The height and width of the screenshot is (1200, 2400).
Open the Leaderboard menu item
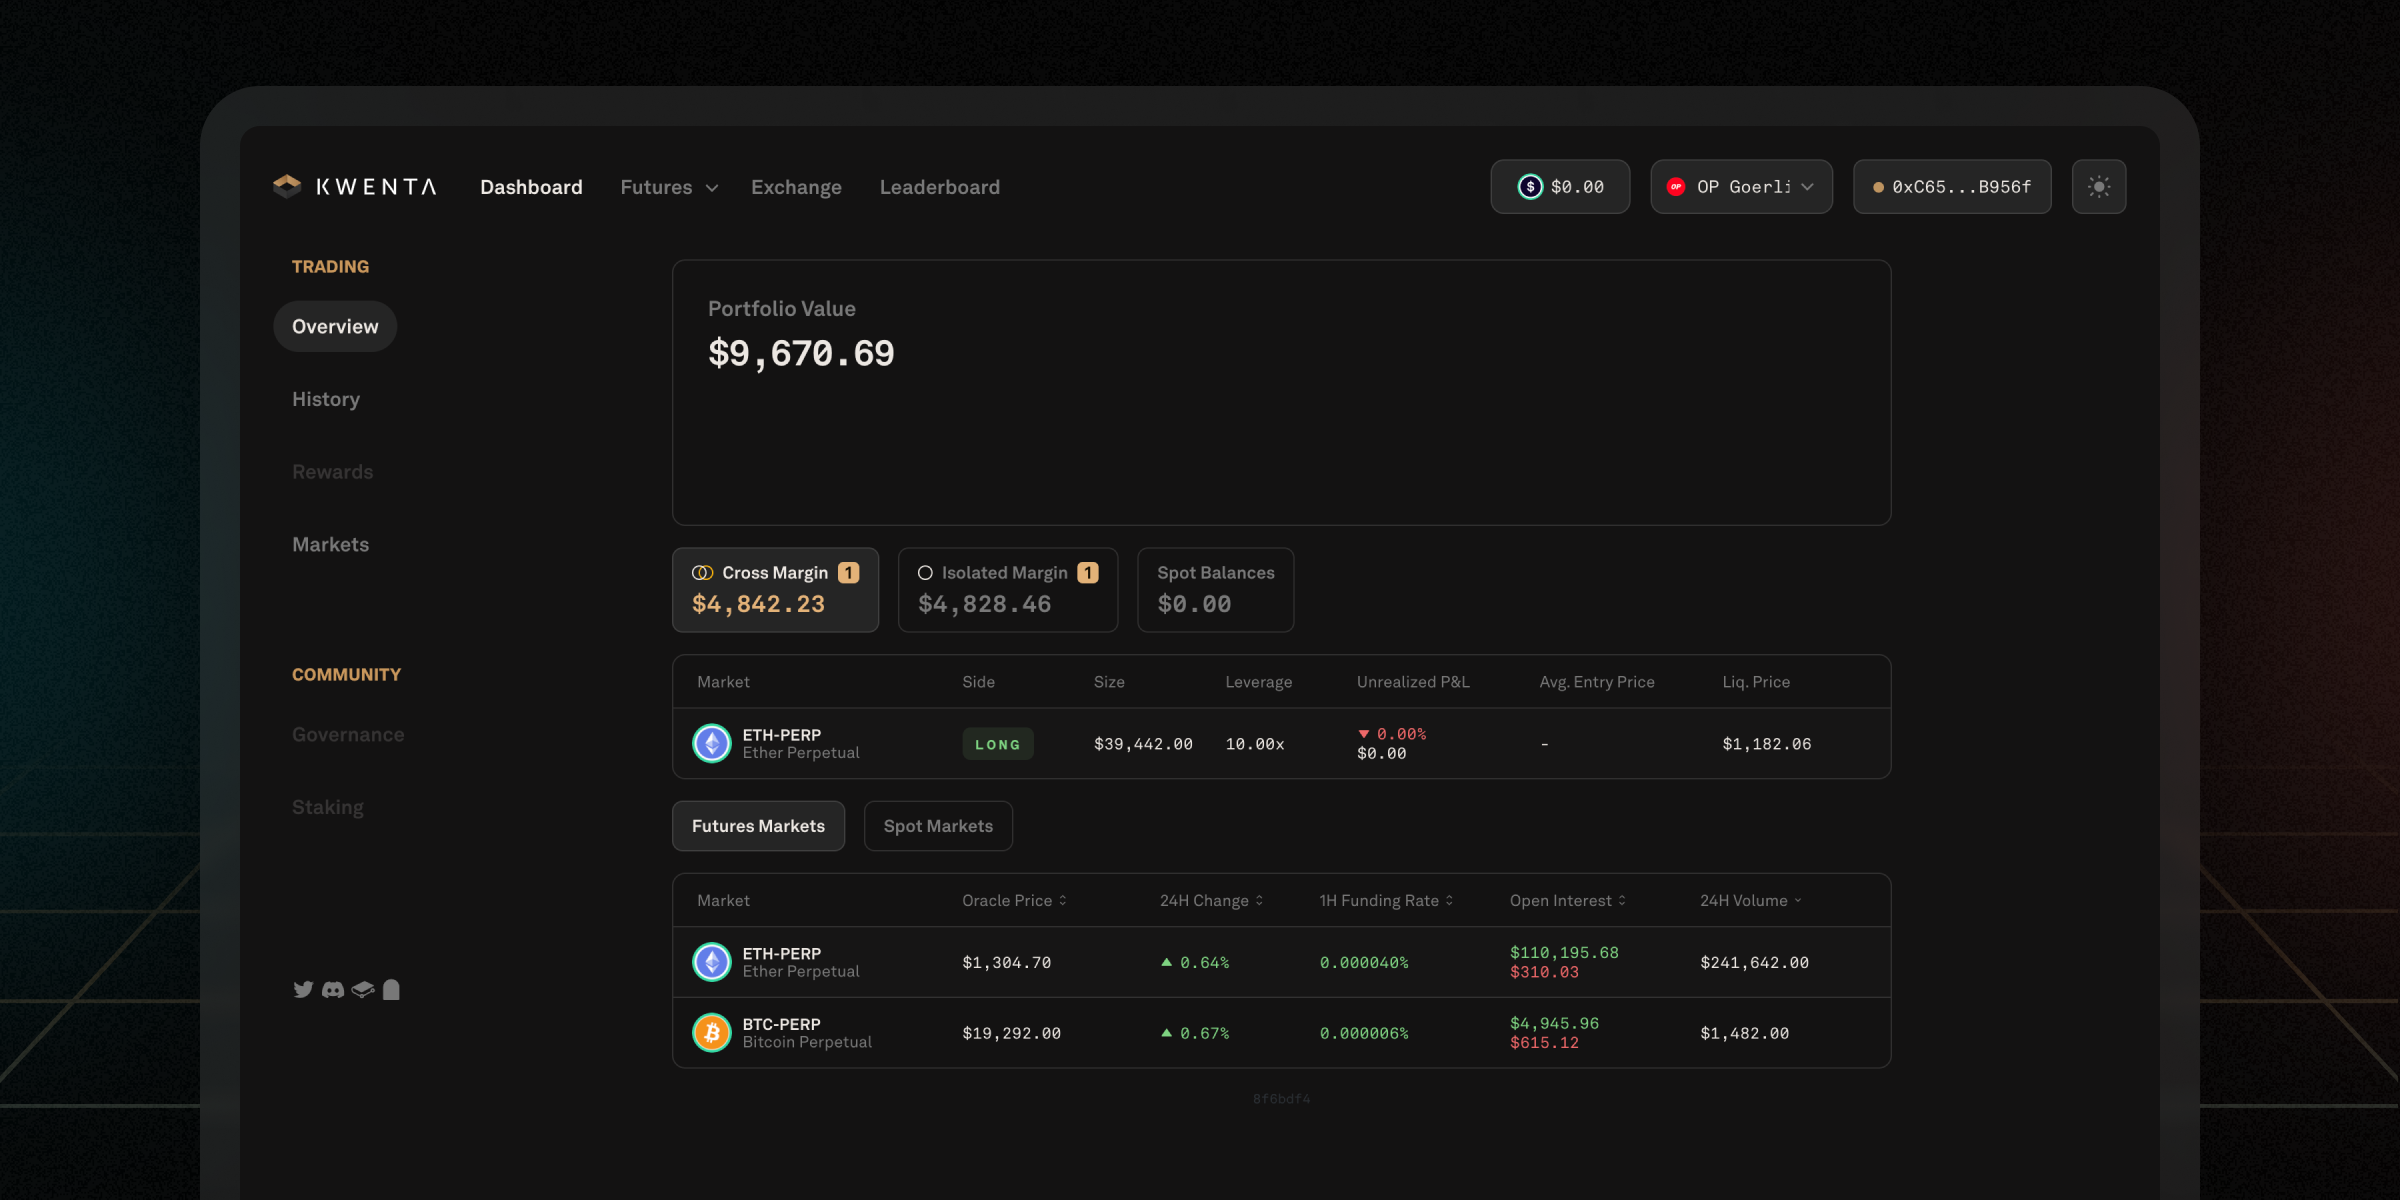point(939,187)
